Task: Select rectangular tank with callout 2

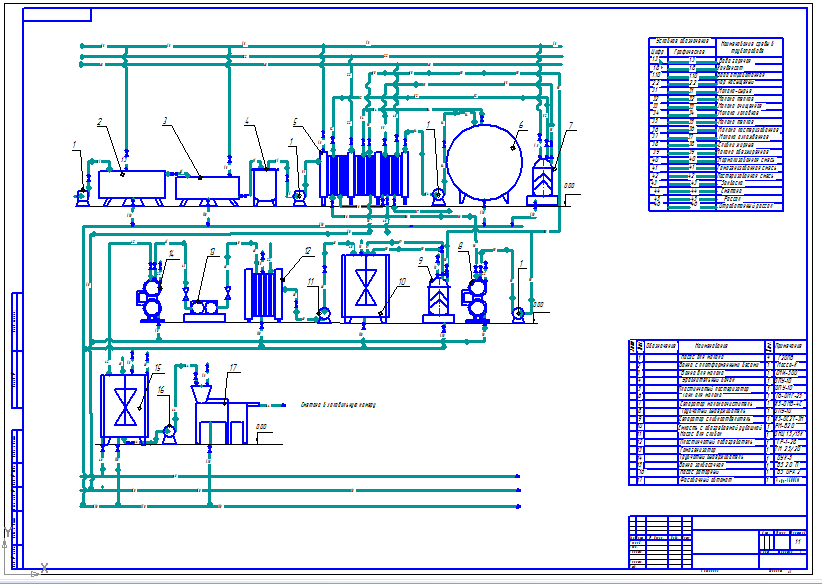Action: [132, 185]
